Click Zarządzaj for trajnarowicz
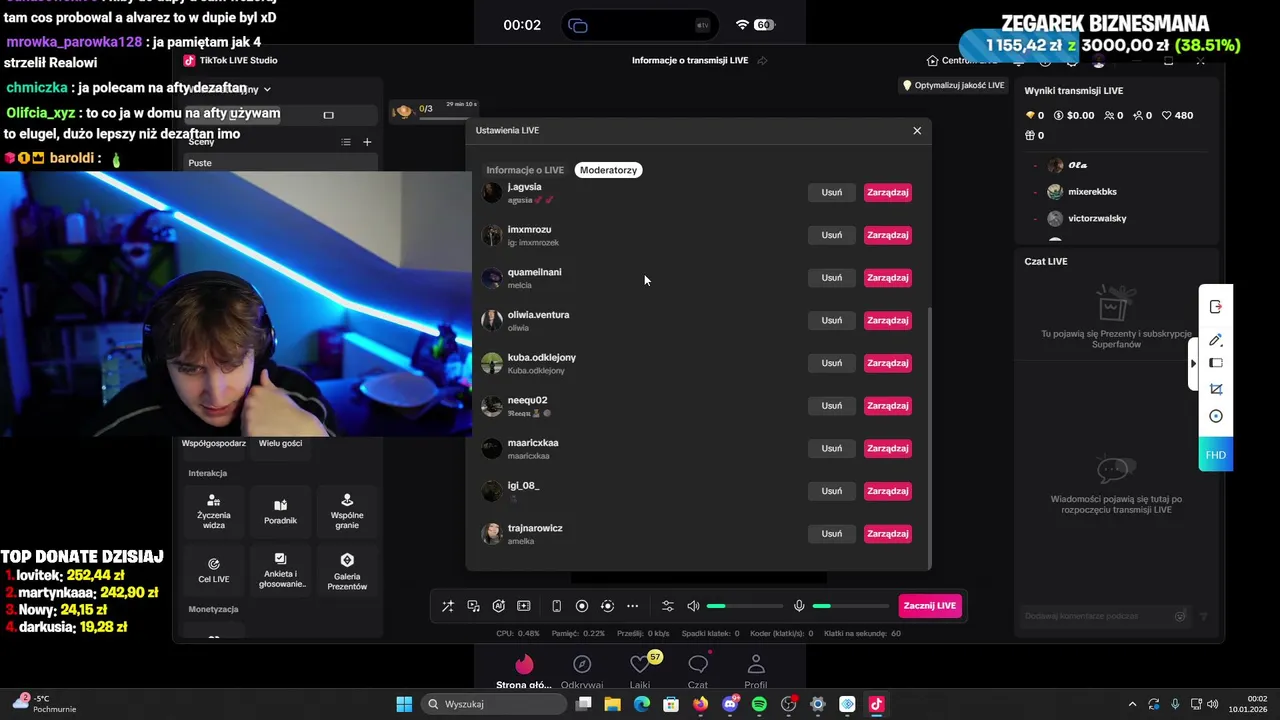 [888, 534]
